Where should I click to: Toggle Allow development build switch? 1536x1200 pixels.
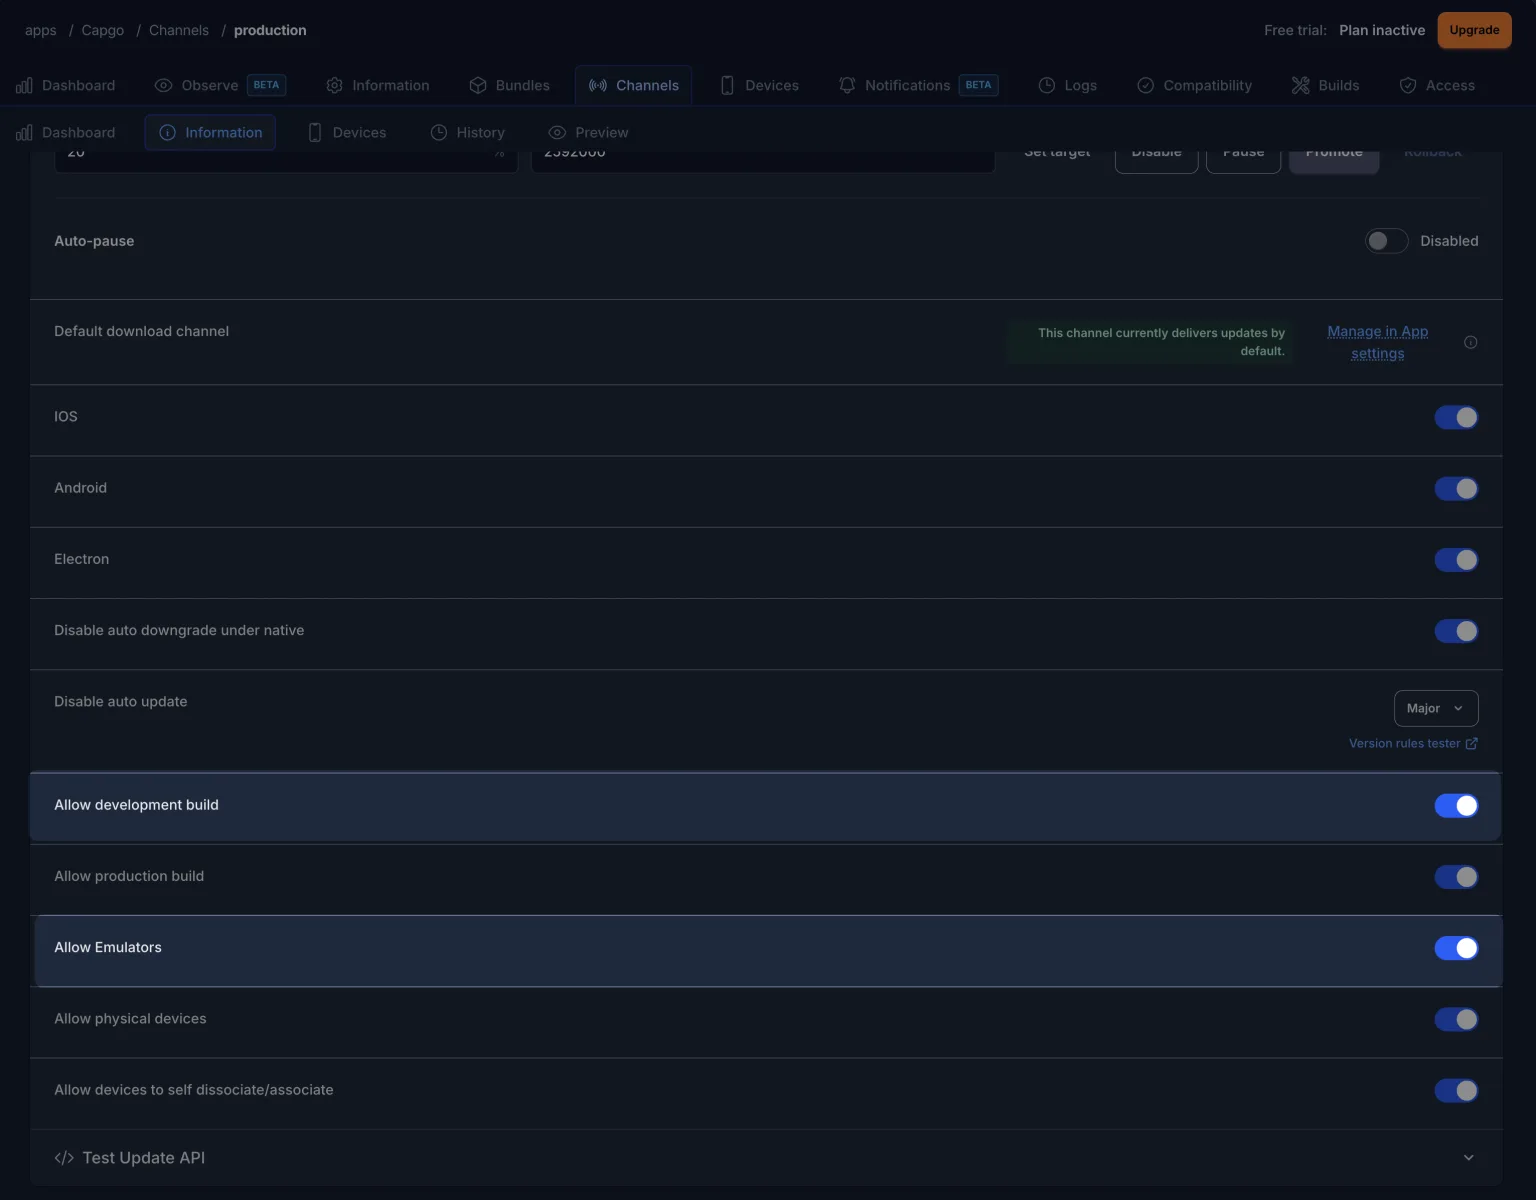click(x=1456, y=805)
